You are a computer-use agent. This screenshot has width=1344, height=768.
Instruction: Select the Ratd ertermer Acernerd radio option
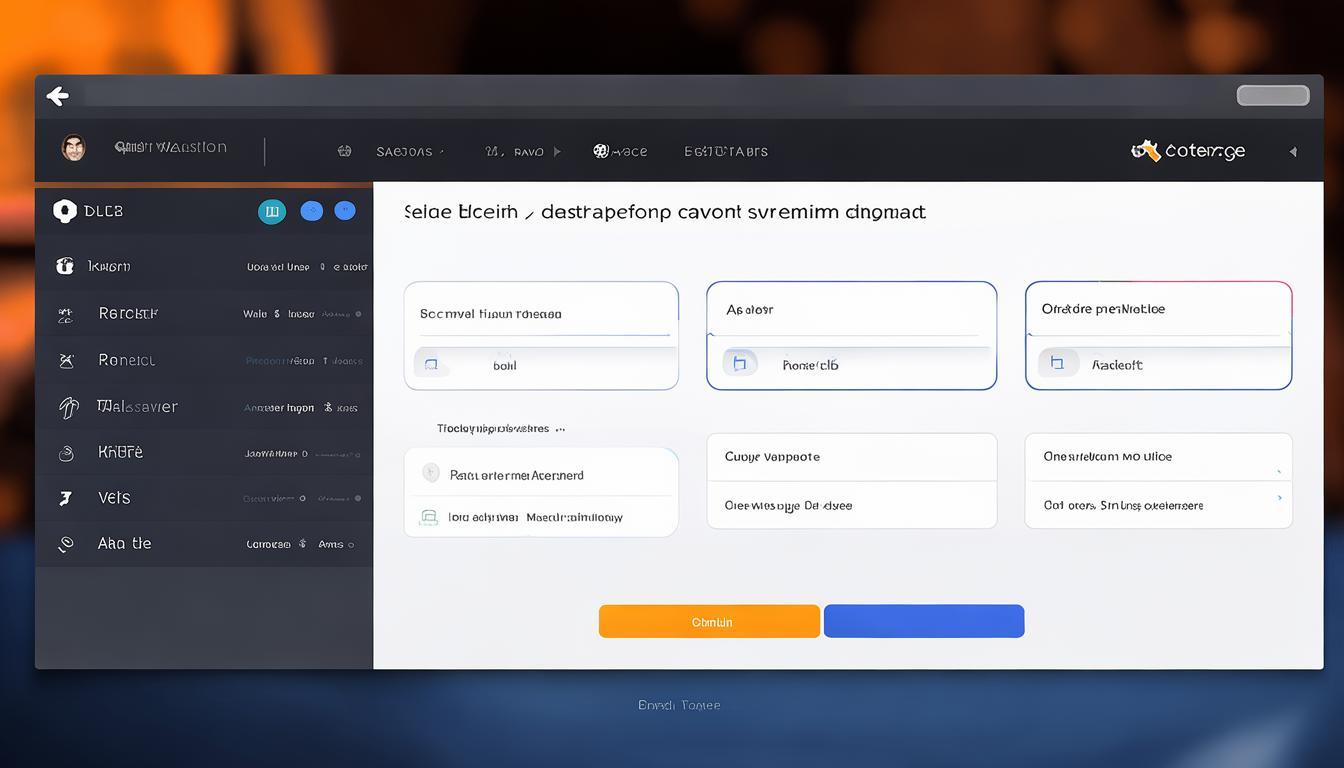tap(431, 474)
